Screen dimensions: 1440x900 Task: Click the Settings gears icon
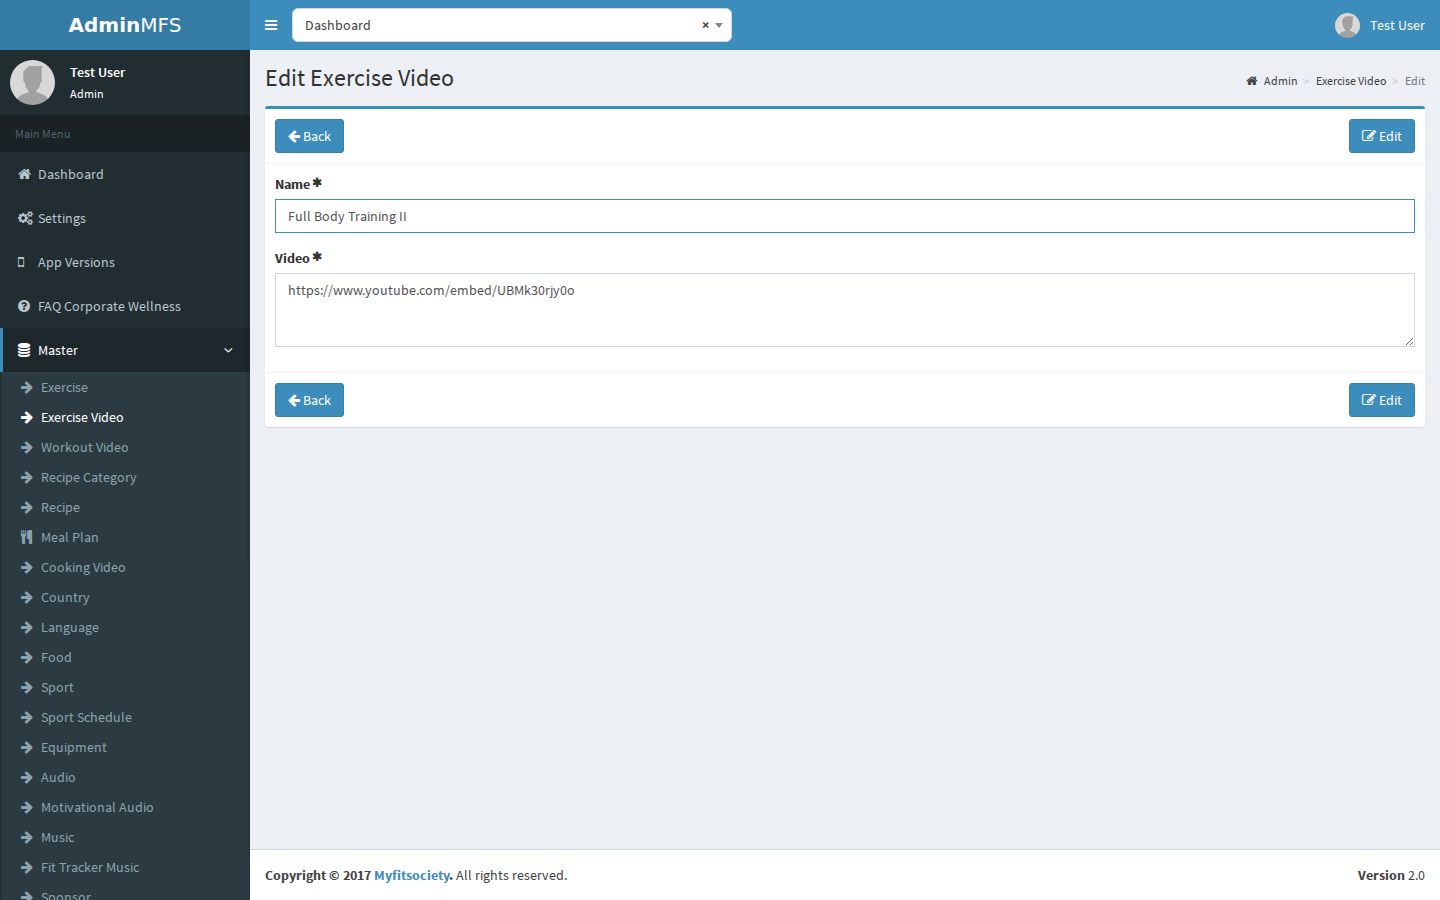coord(25,218)
